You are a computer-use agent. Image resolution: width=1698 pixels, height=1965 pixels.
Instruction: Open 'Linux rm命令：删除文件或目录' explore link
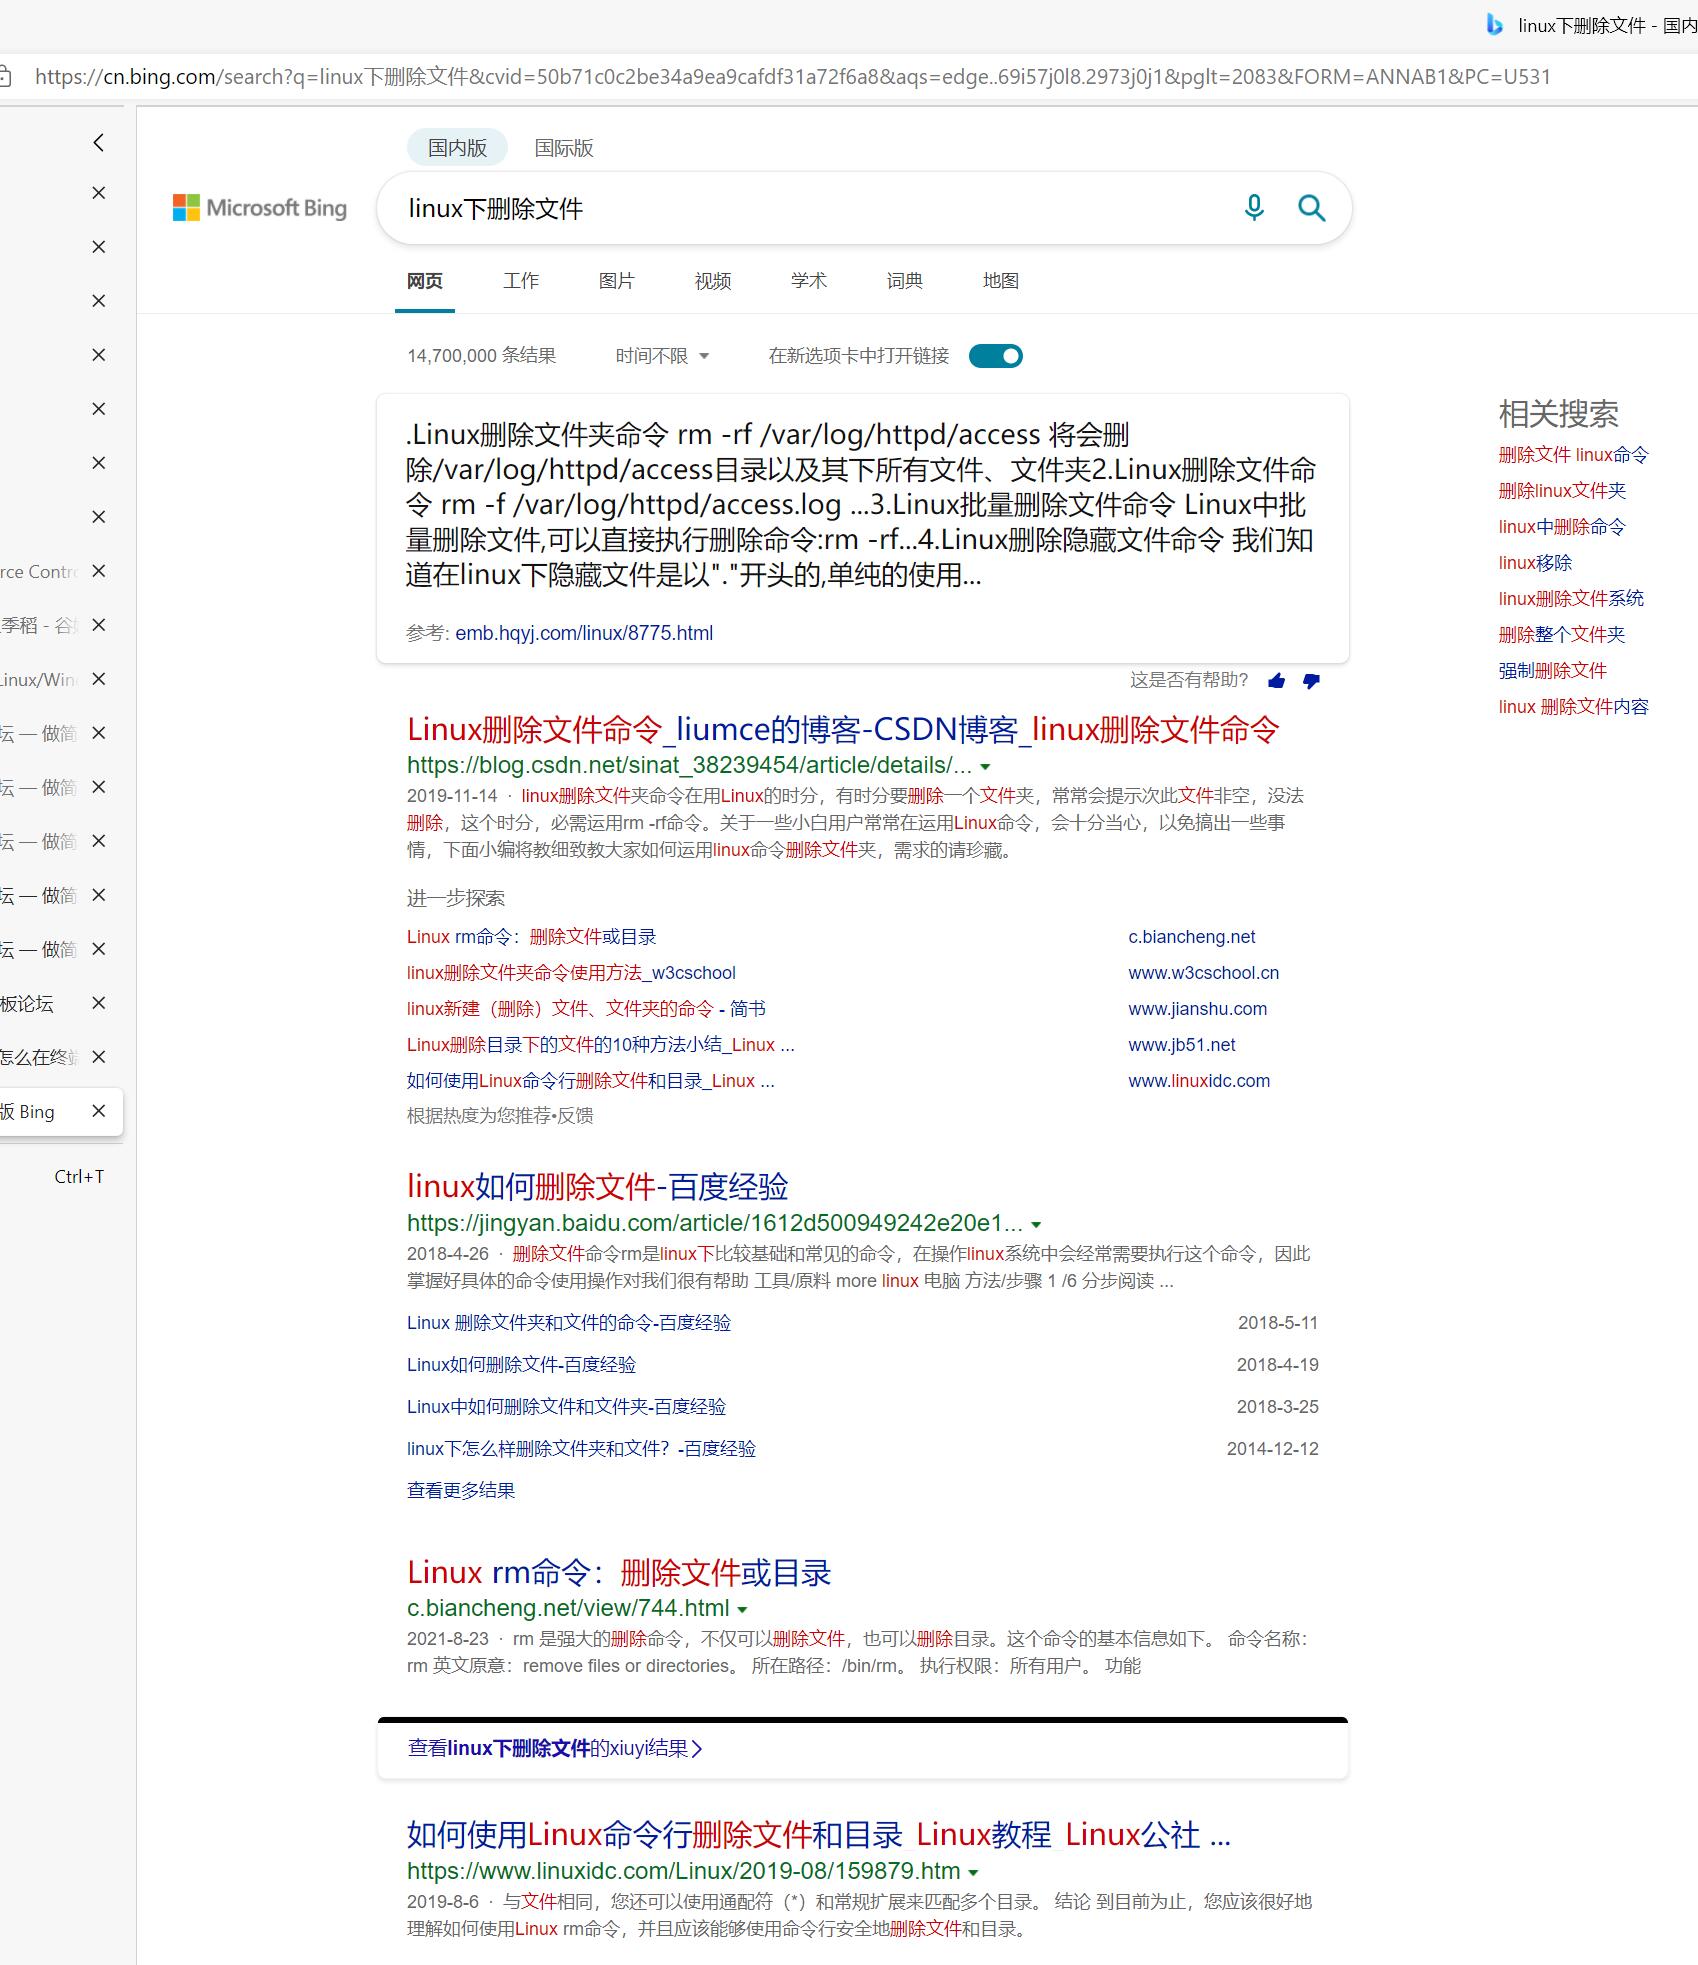click(531, 937)
